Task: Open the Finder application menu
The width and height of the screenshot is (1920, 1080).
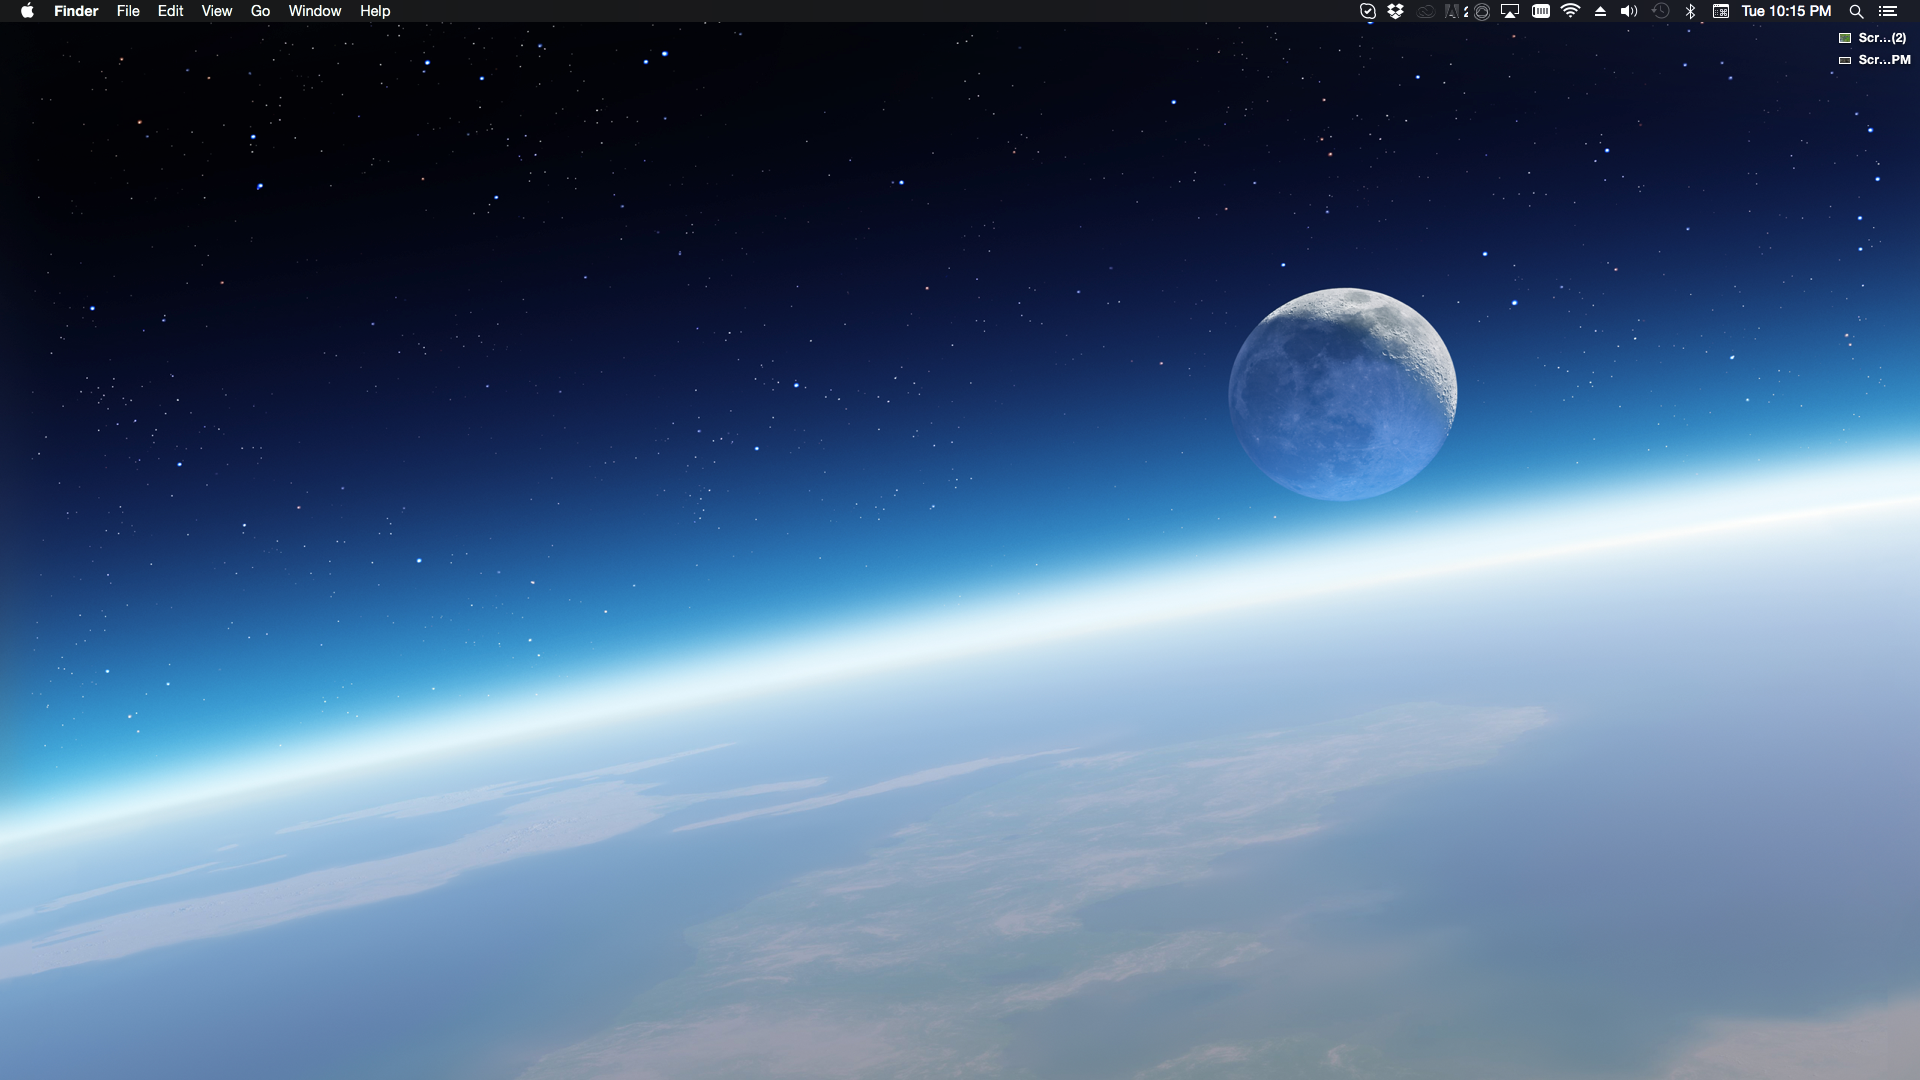Action: point(76,11)
